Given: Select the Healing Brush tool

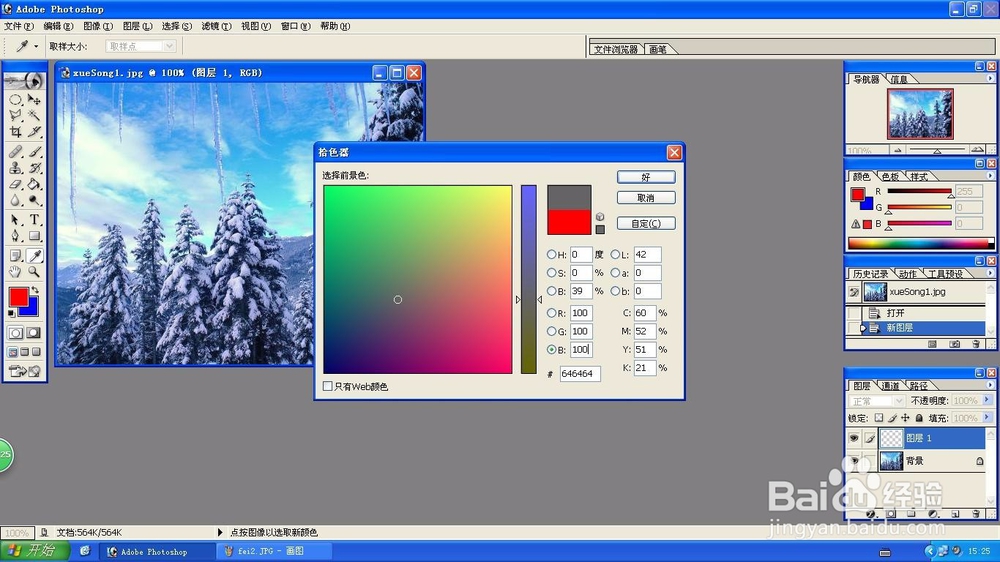Looking at the screenshot, I should (15, 152).
